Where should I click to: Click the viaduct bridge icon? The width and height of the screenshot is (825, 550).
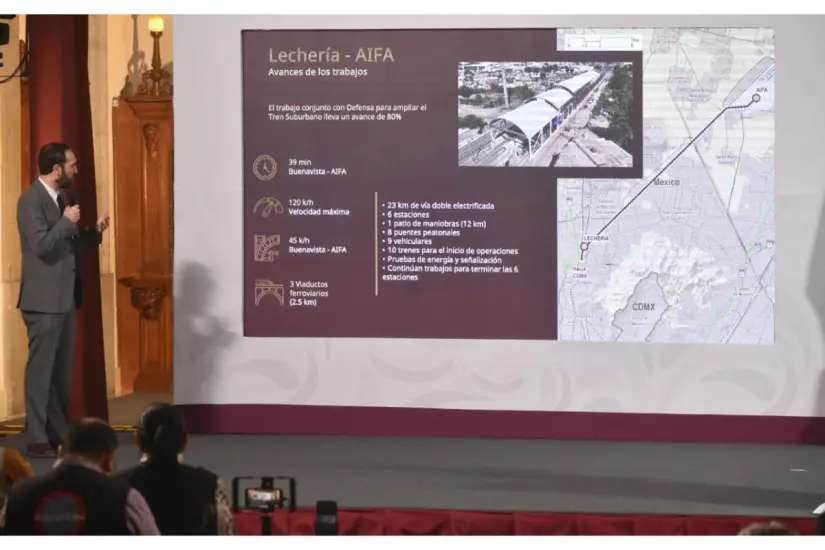coord(269,293)
